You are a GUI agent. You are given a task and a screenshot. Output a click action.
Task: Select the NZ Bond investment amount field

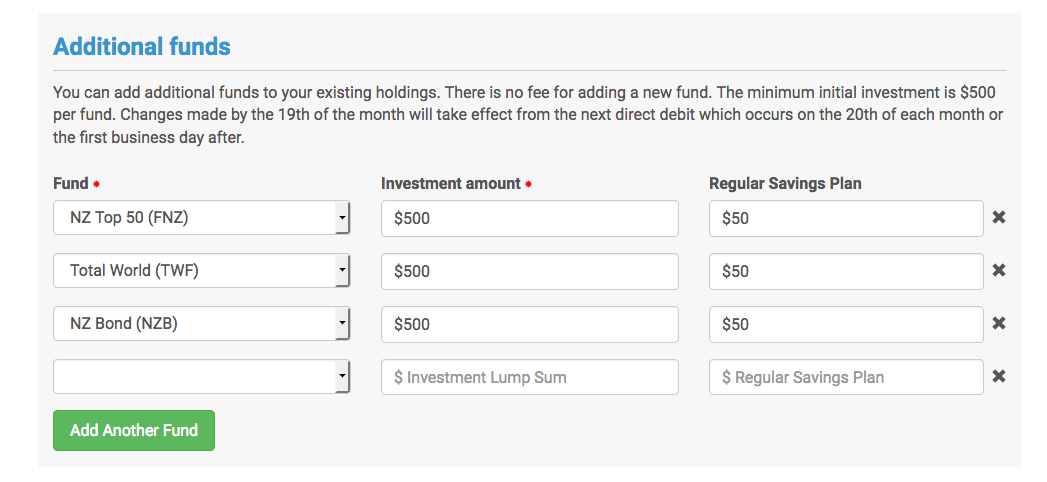tap(529, 324)
